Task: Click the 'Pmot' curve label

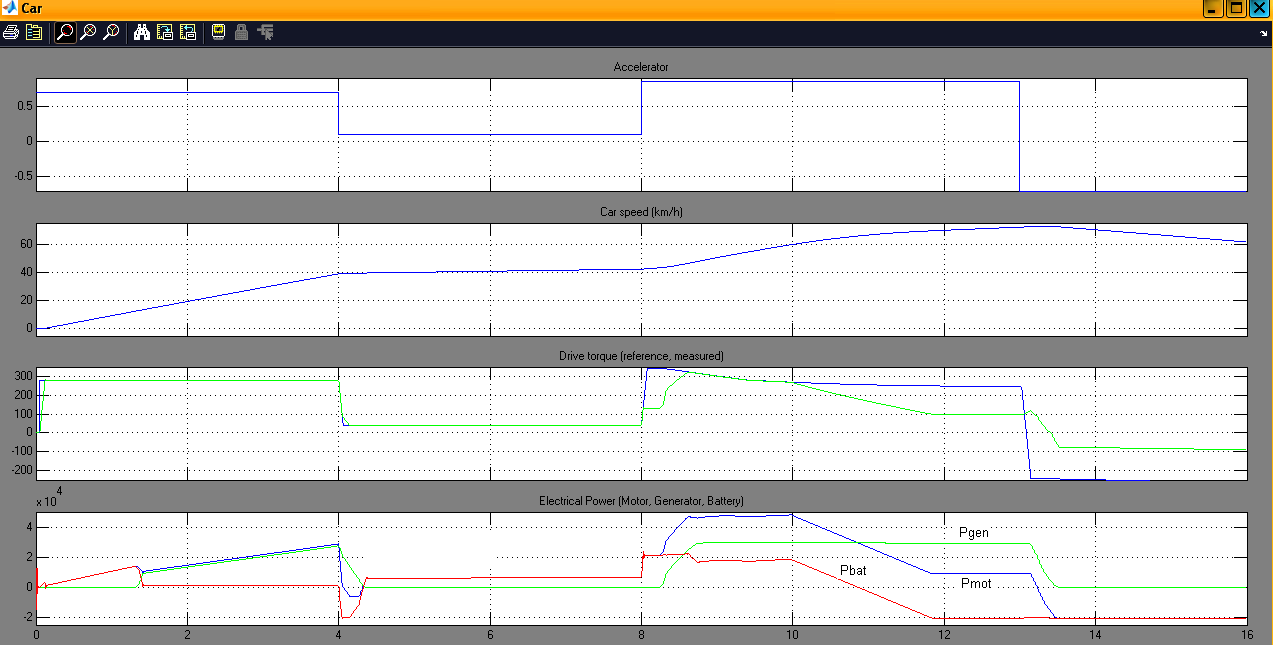Action: tap(976, 583)
